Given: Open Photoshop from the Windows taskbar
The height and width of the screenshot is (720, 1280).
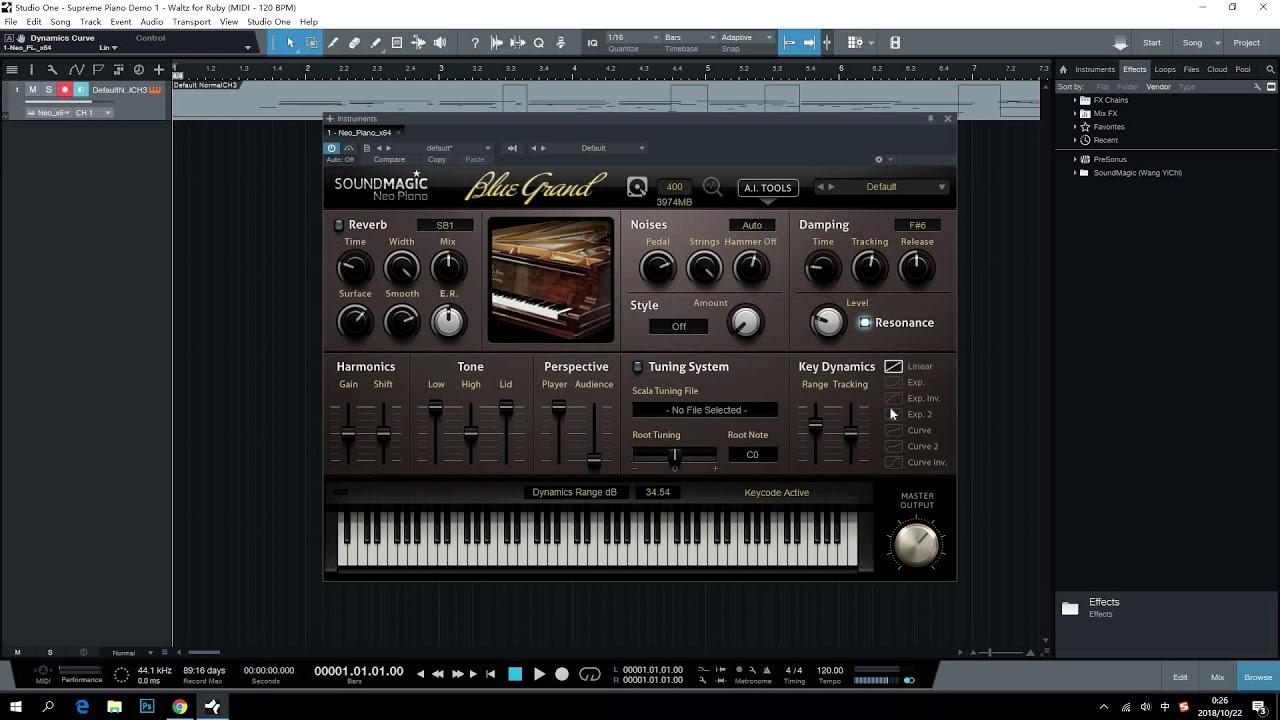Looking at the screenshot, I should 147,706.
